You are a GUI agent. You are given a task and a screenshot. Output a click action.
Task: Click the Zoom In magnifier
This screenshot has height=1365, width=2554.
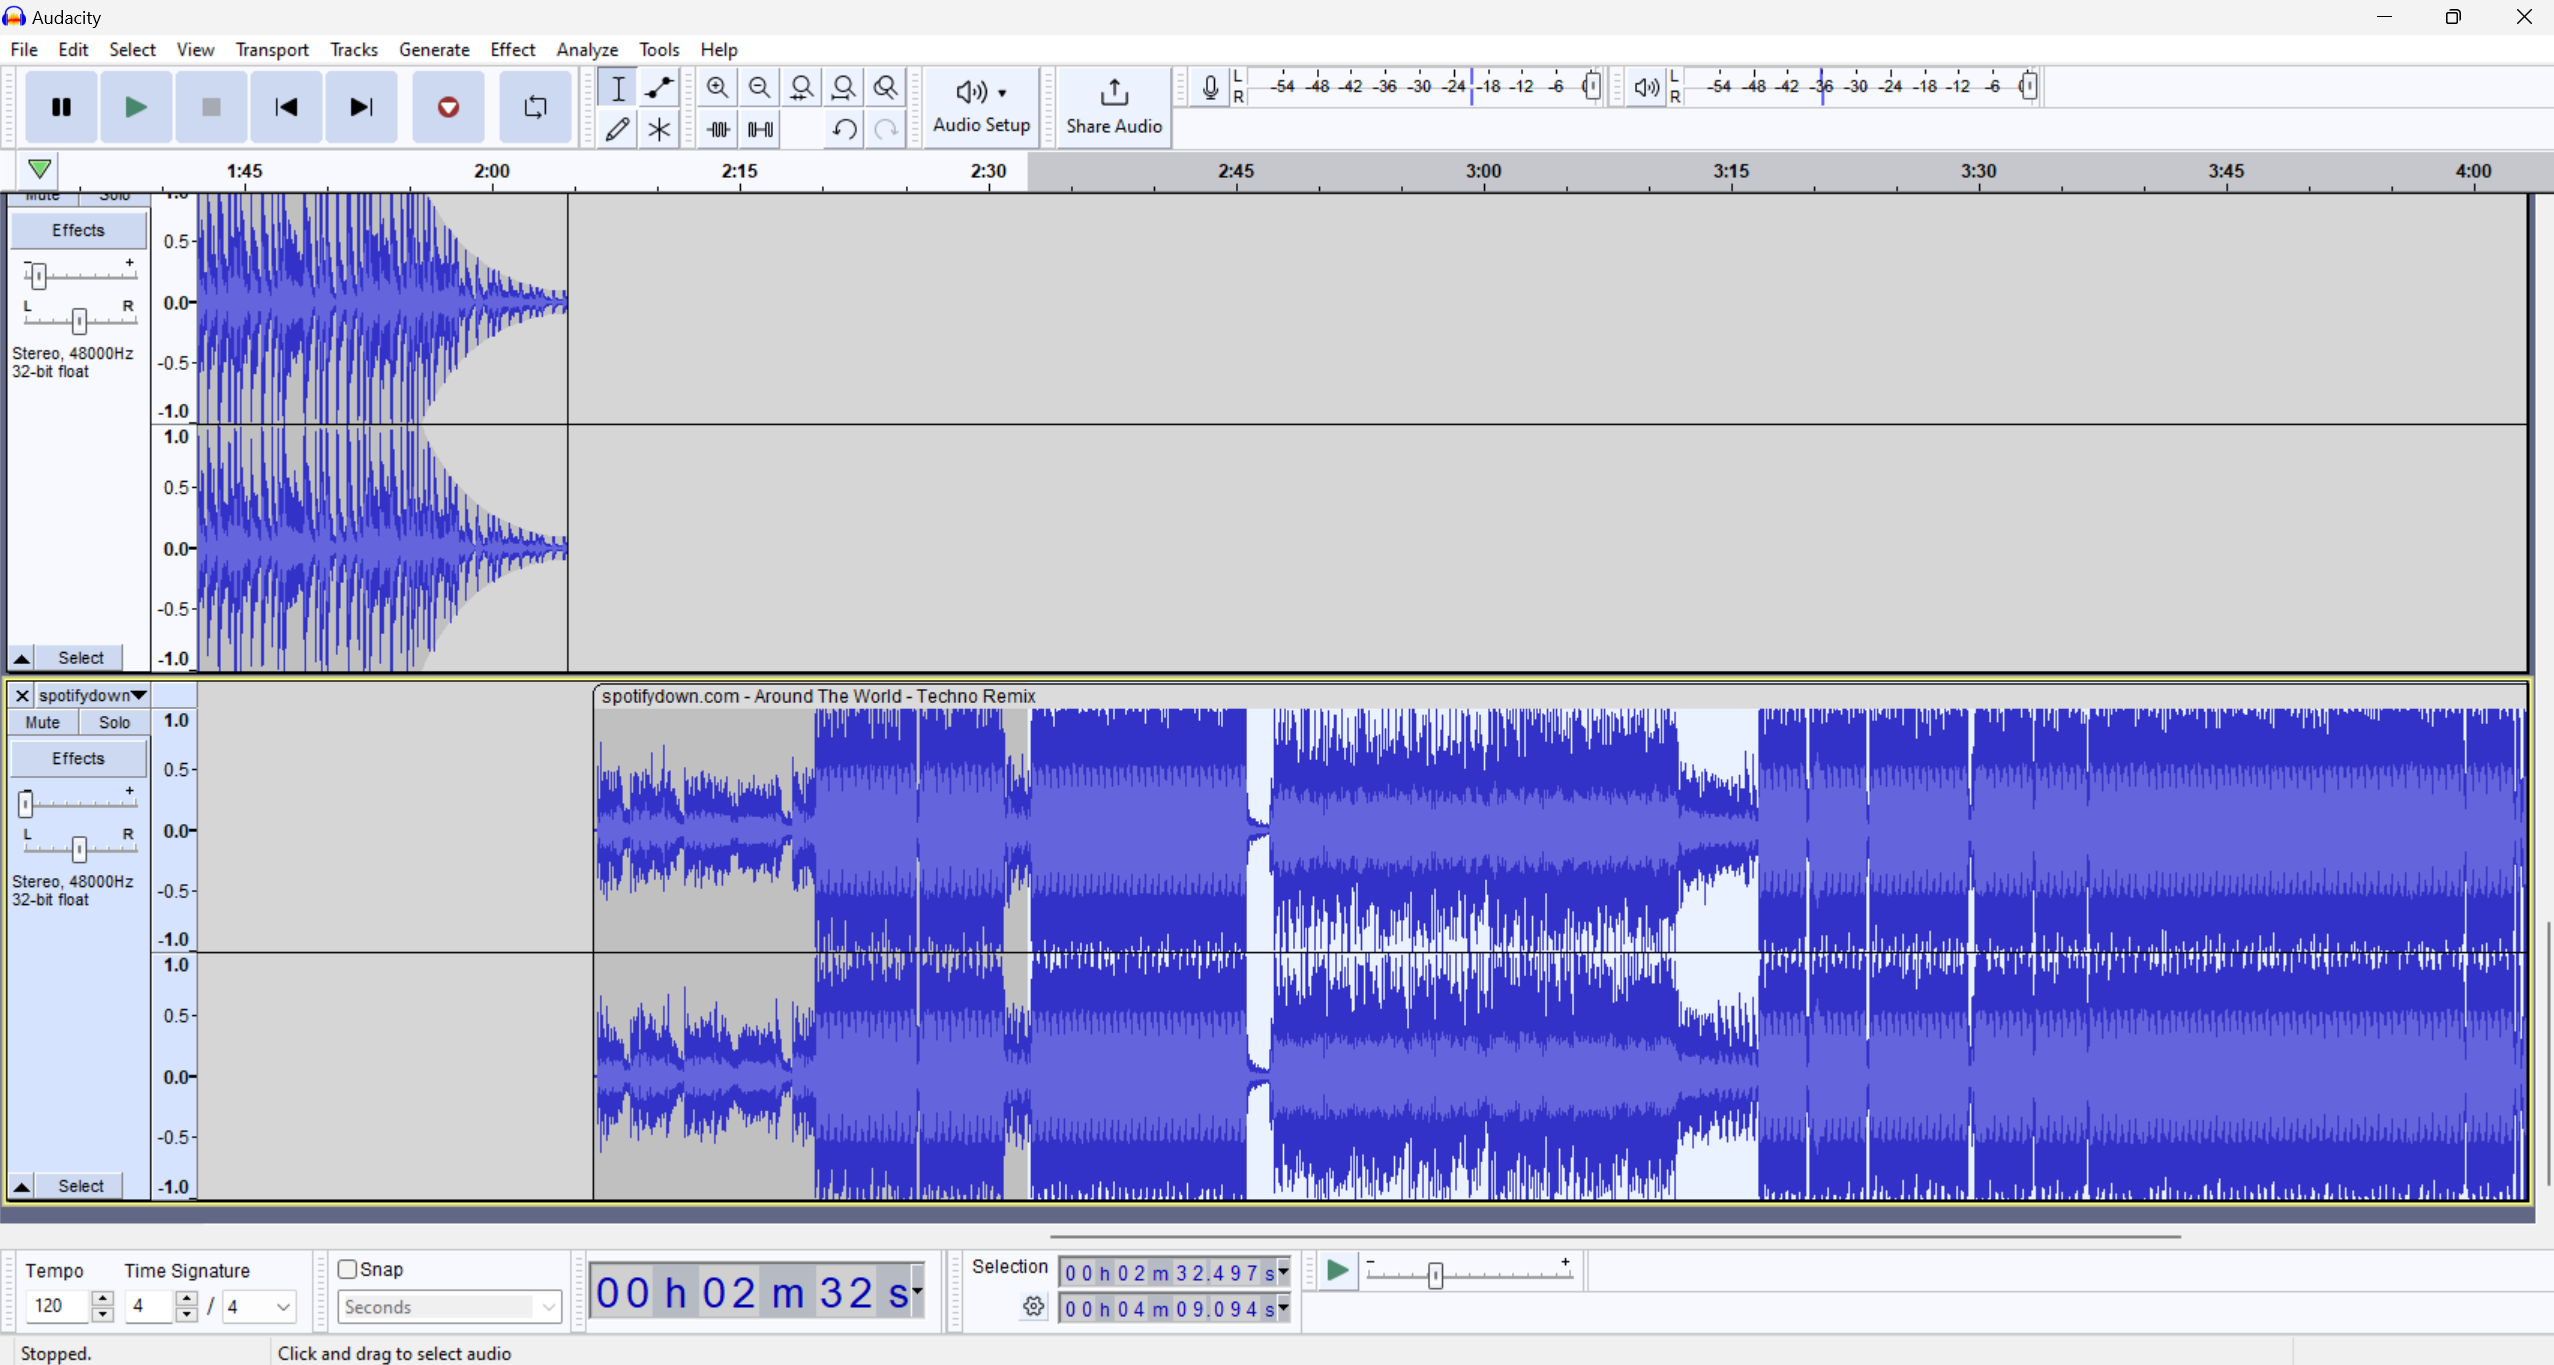tap(717, 88)
